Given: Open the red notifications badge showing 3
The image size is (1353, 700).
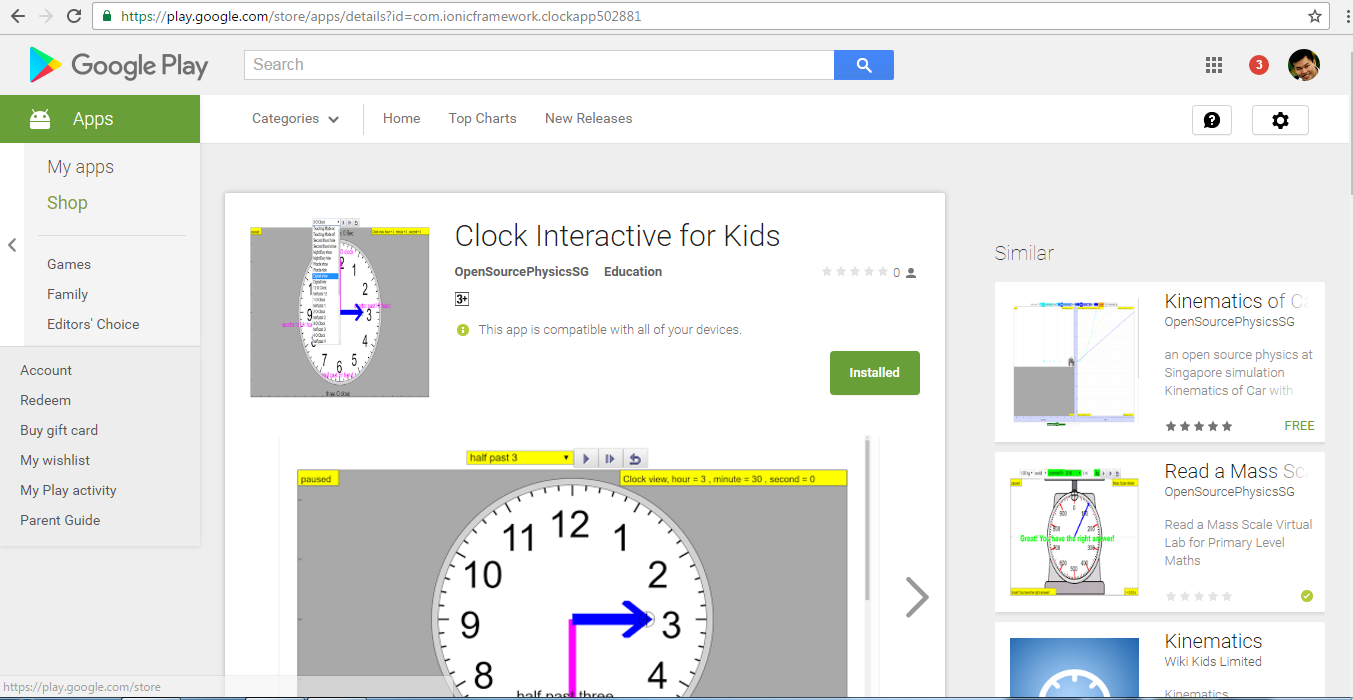Looking at the screenshot, I should [1259, 65].
